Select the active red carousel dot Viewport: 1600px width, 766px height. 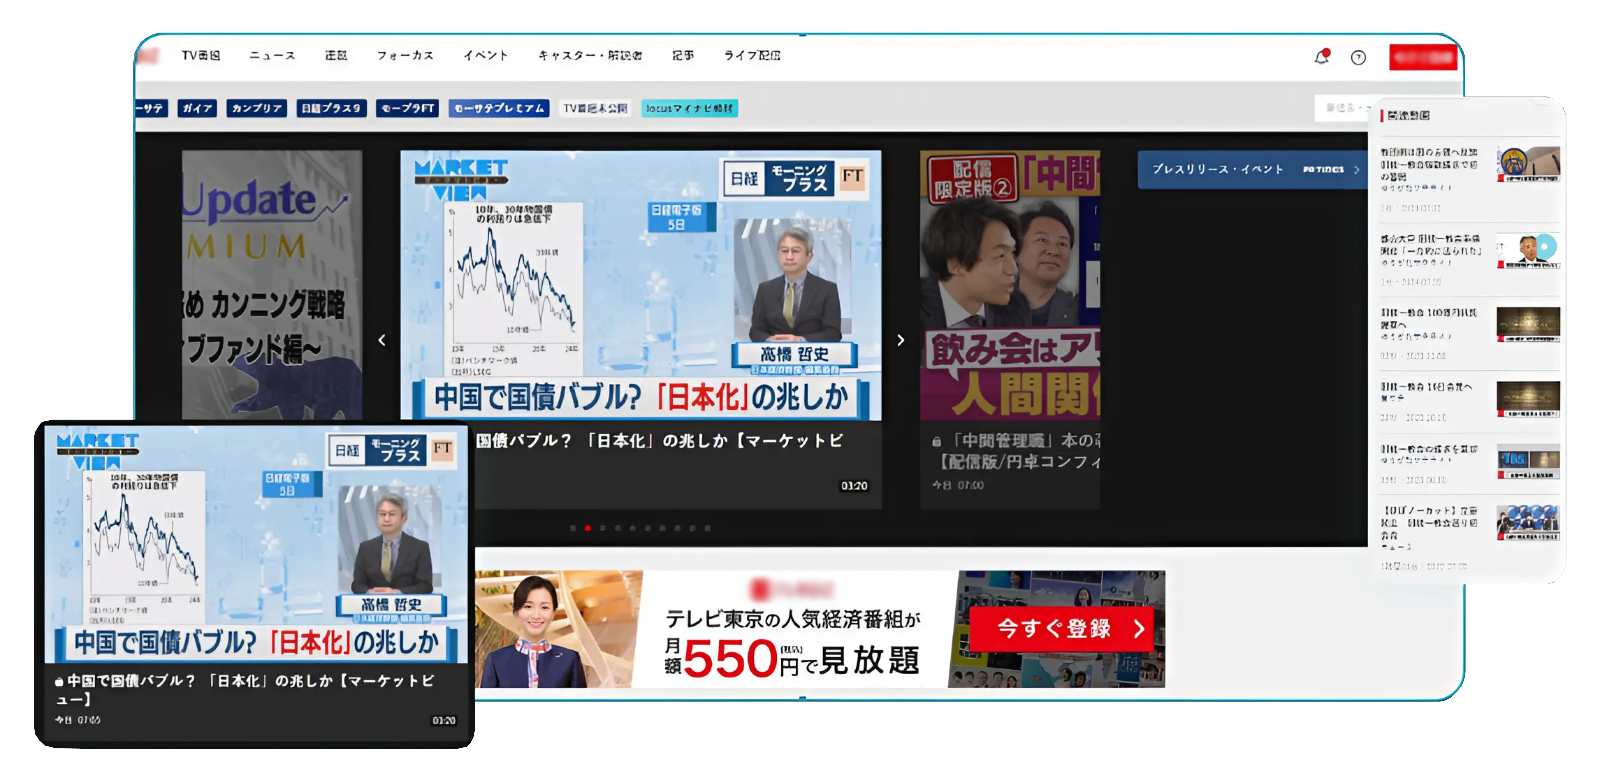pyautogui.click(x=587, y=528)
